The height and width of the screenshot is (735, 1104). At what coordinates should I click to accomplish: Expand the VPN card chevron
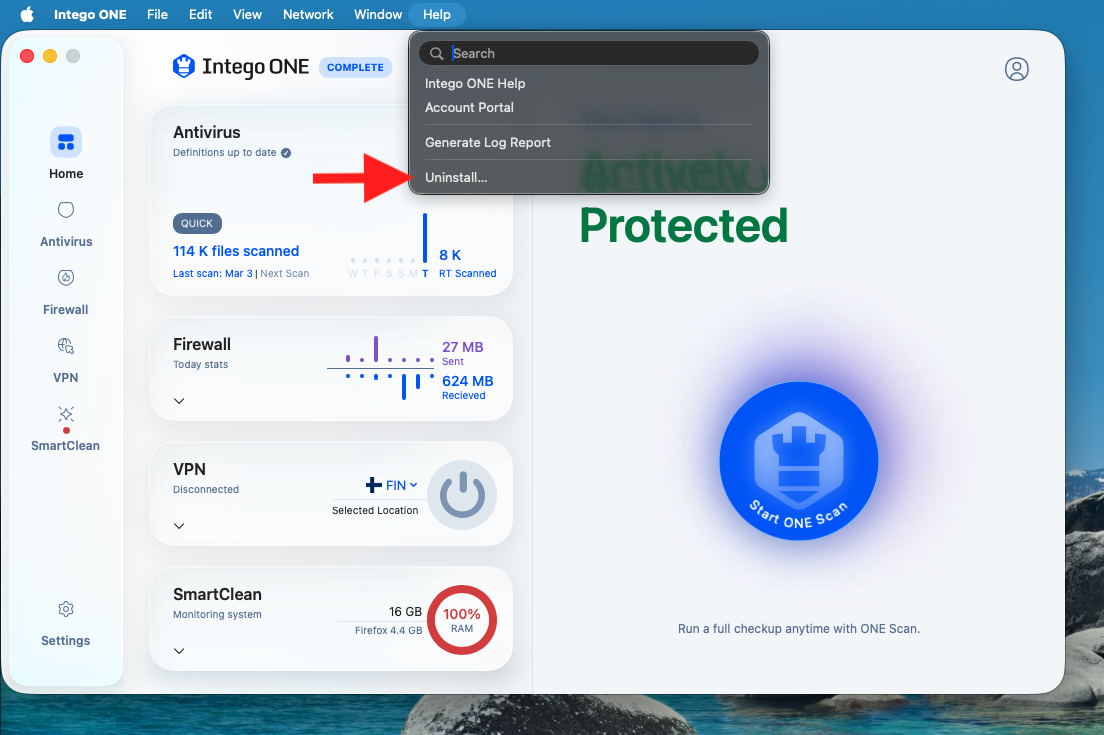coord(179,526)
